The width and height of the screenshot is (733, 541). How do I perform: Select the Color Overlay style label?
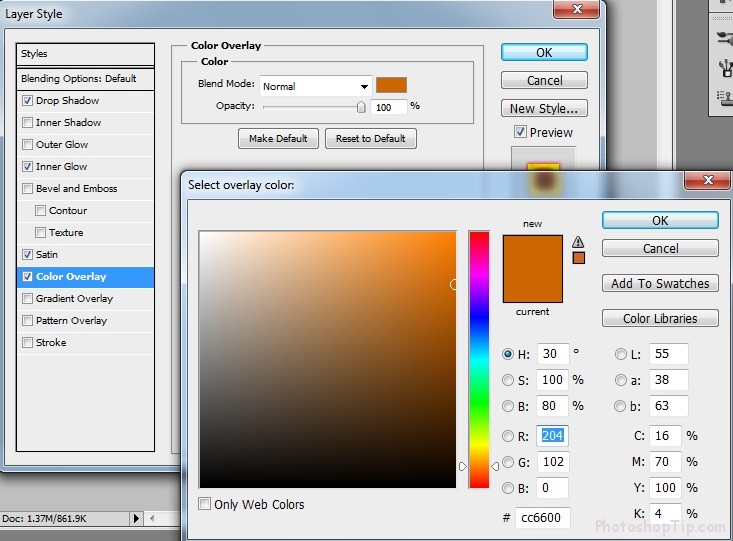tap(71, 276)
